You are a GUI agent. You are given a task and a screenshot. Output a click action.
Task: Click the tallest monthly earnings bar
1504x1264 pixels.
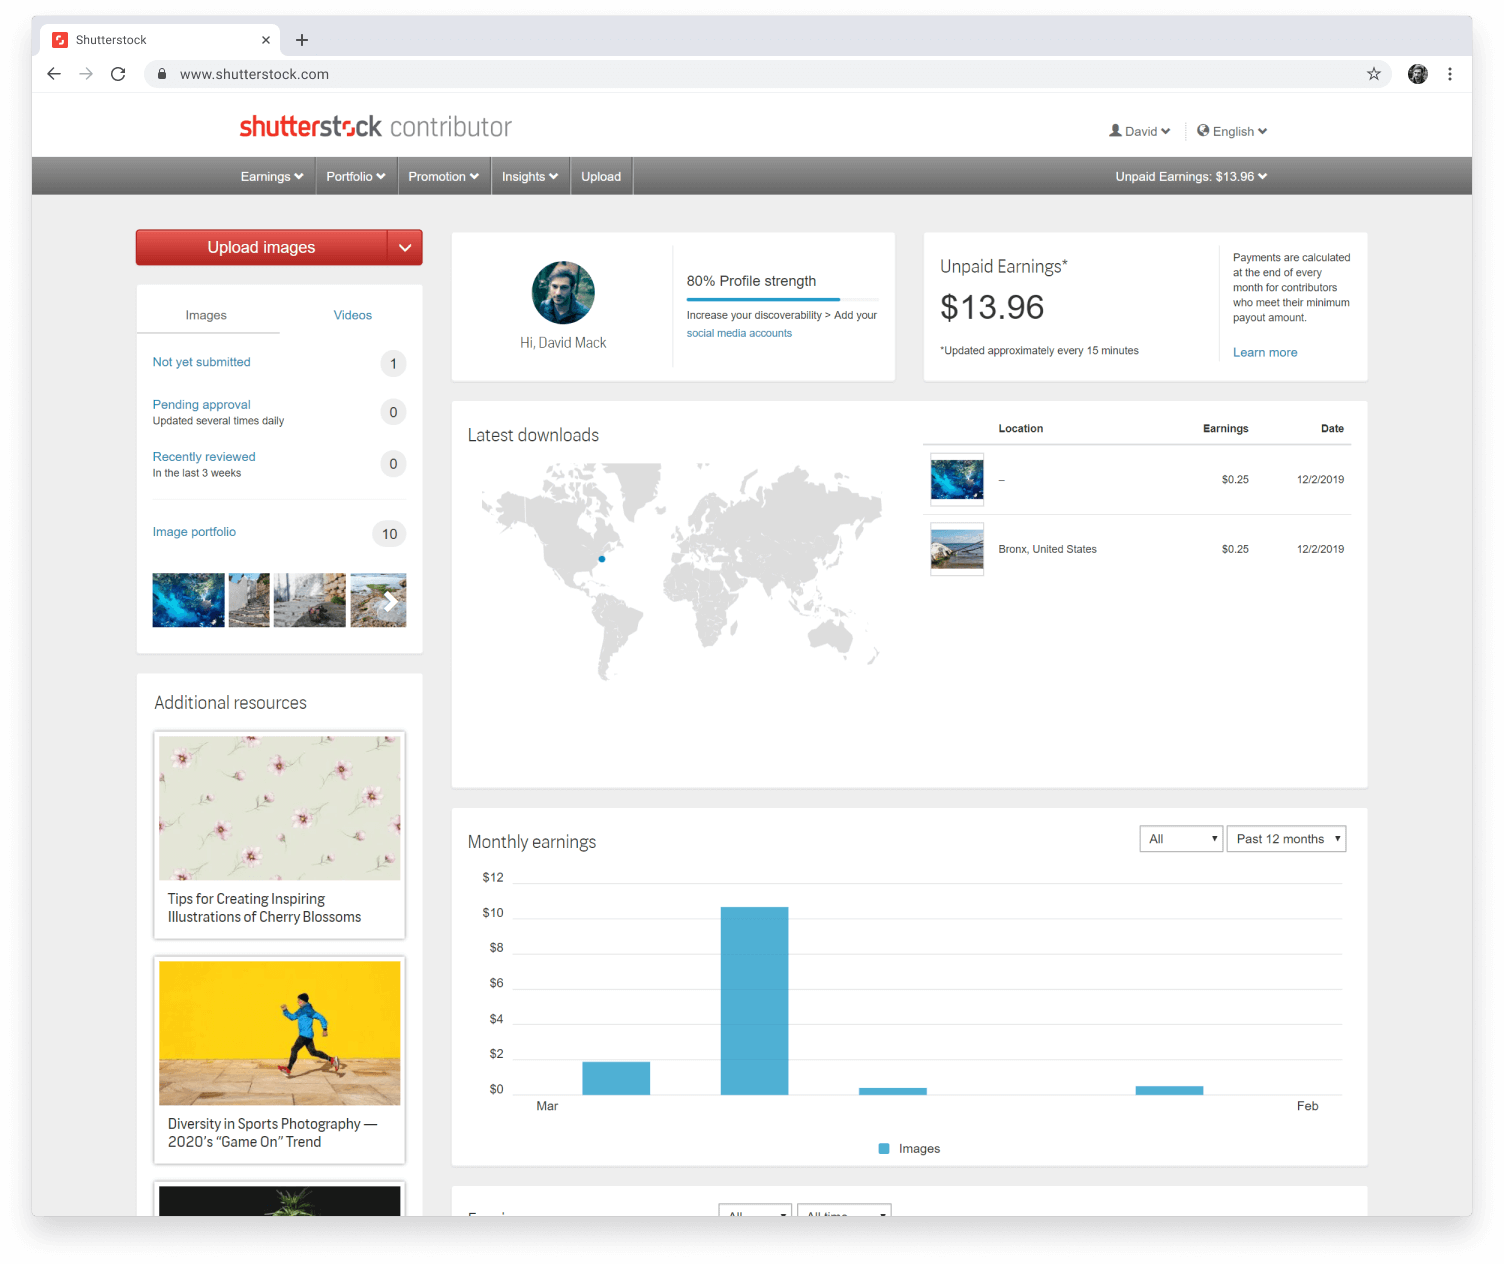click(754, 1000)
